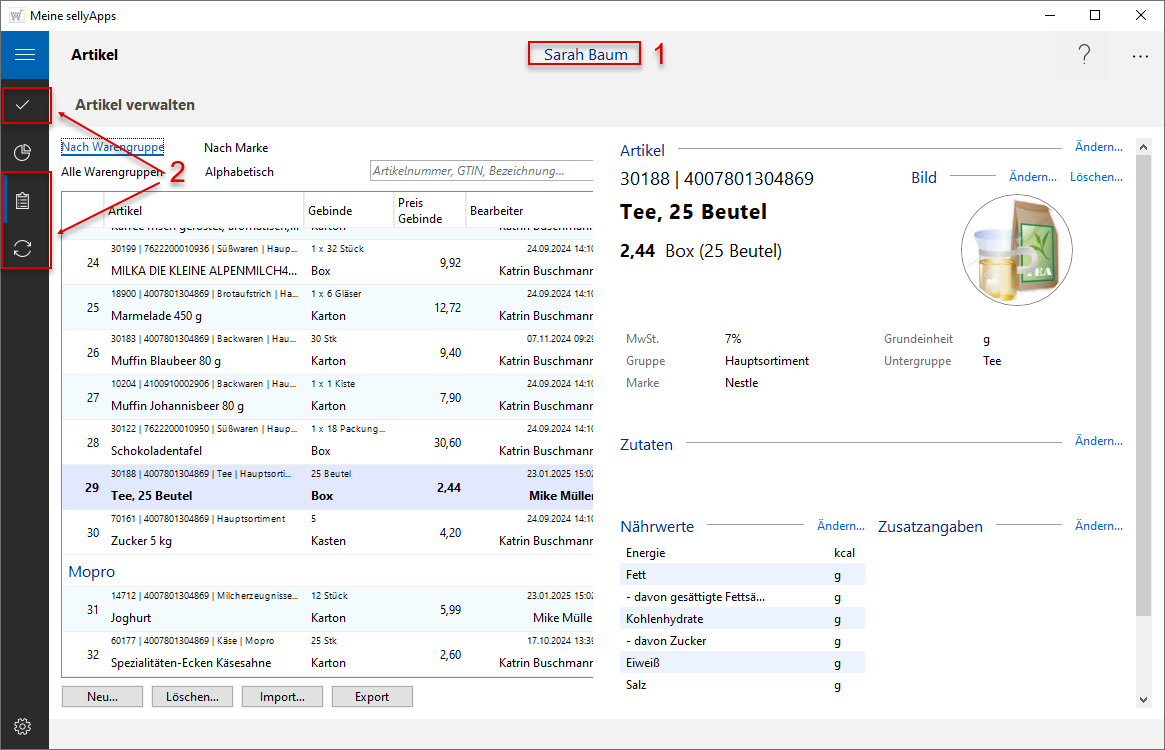This screenshot has width=1165, height=750.
Task: Open the hamburger navigation menu
Action: [x=24, y=55]
